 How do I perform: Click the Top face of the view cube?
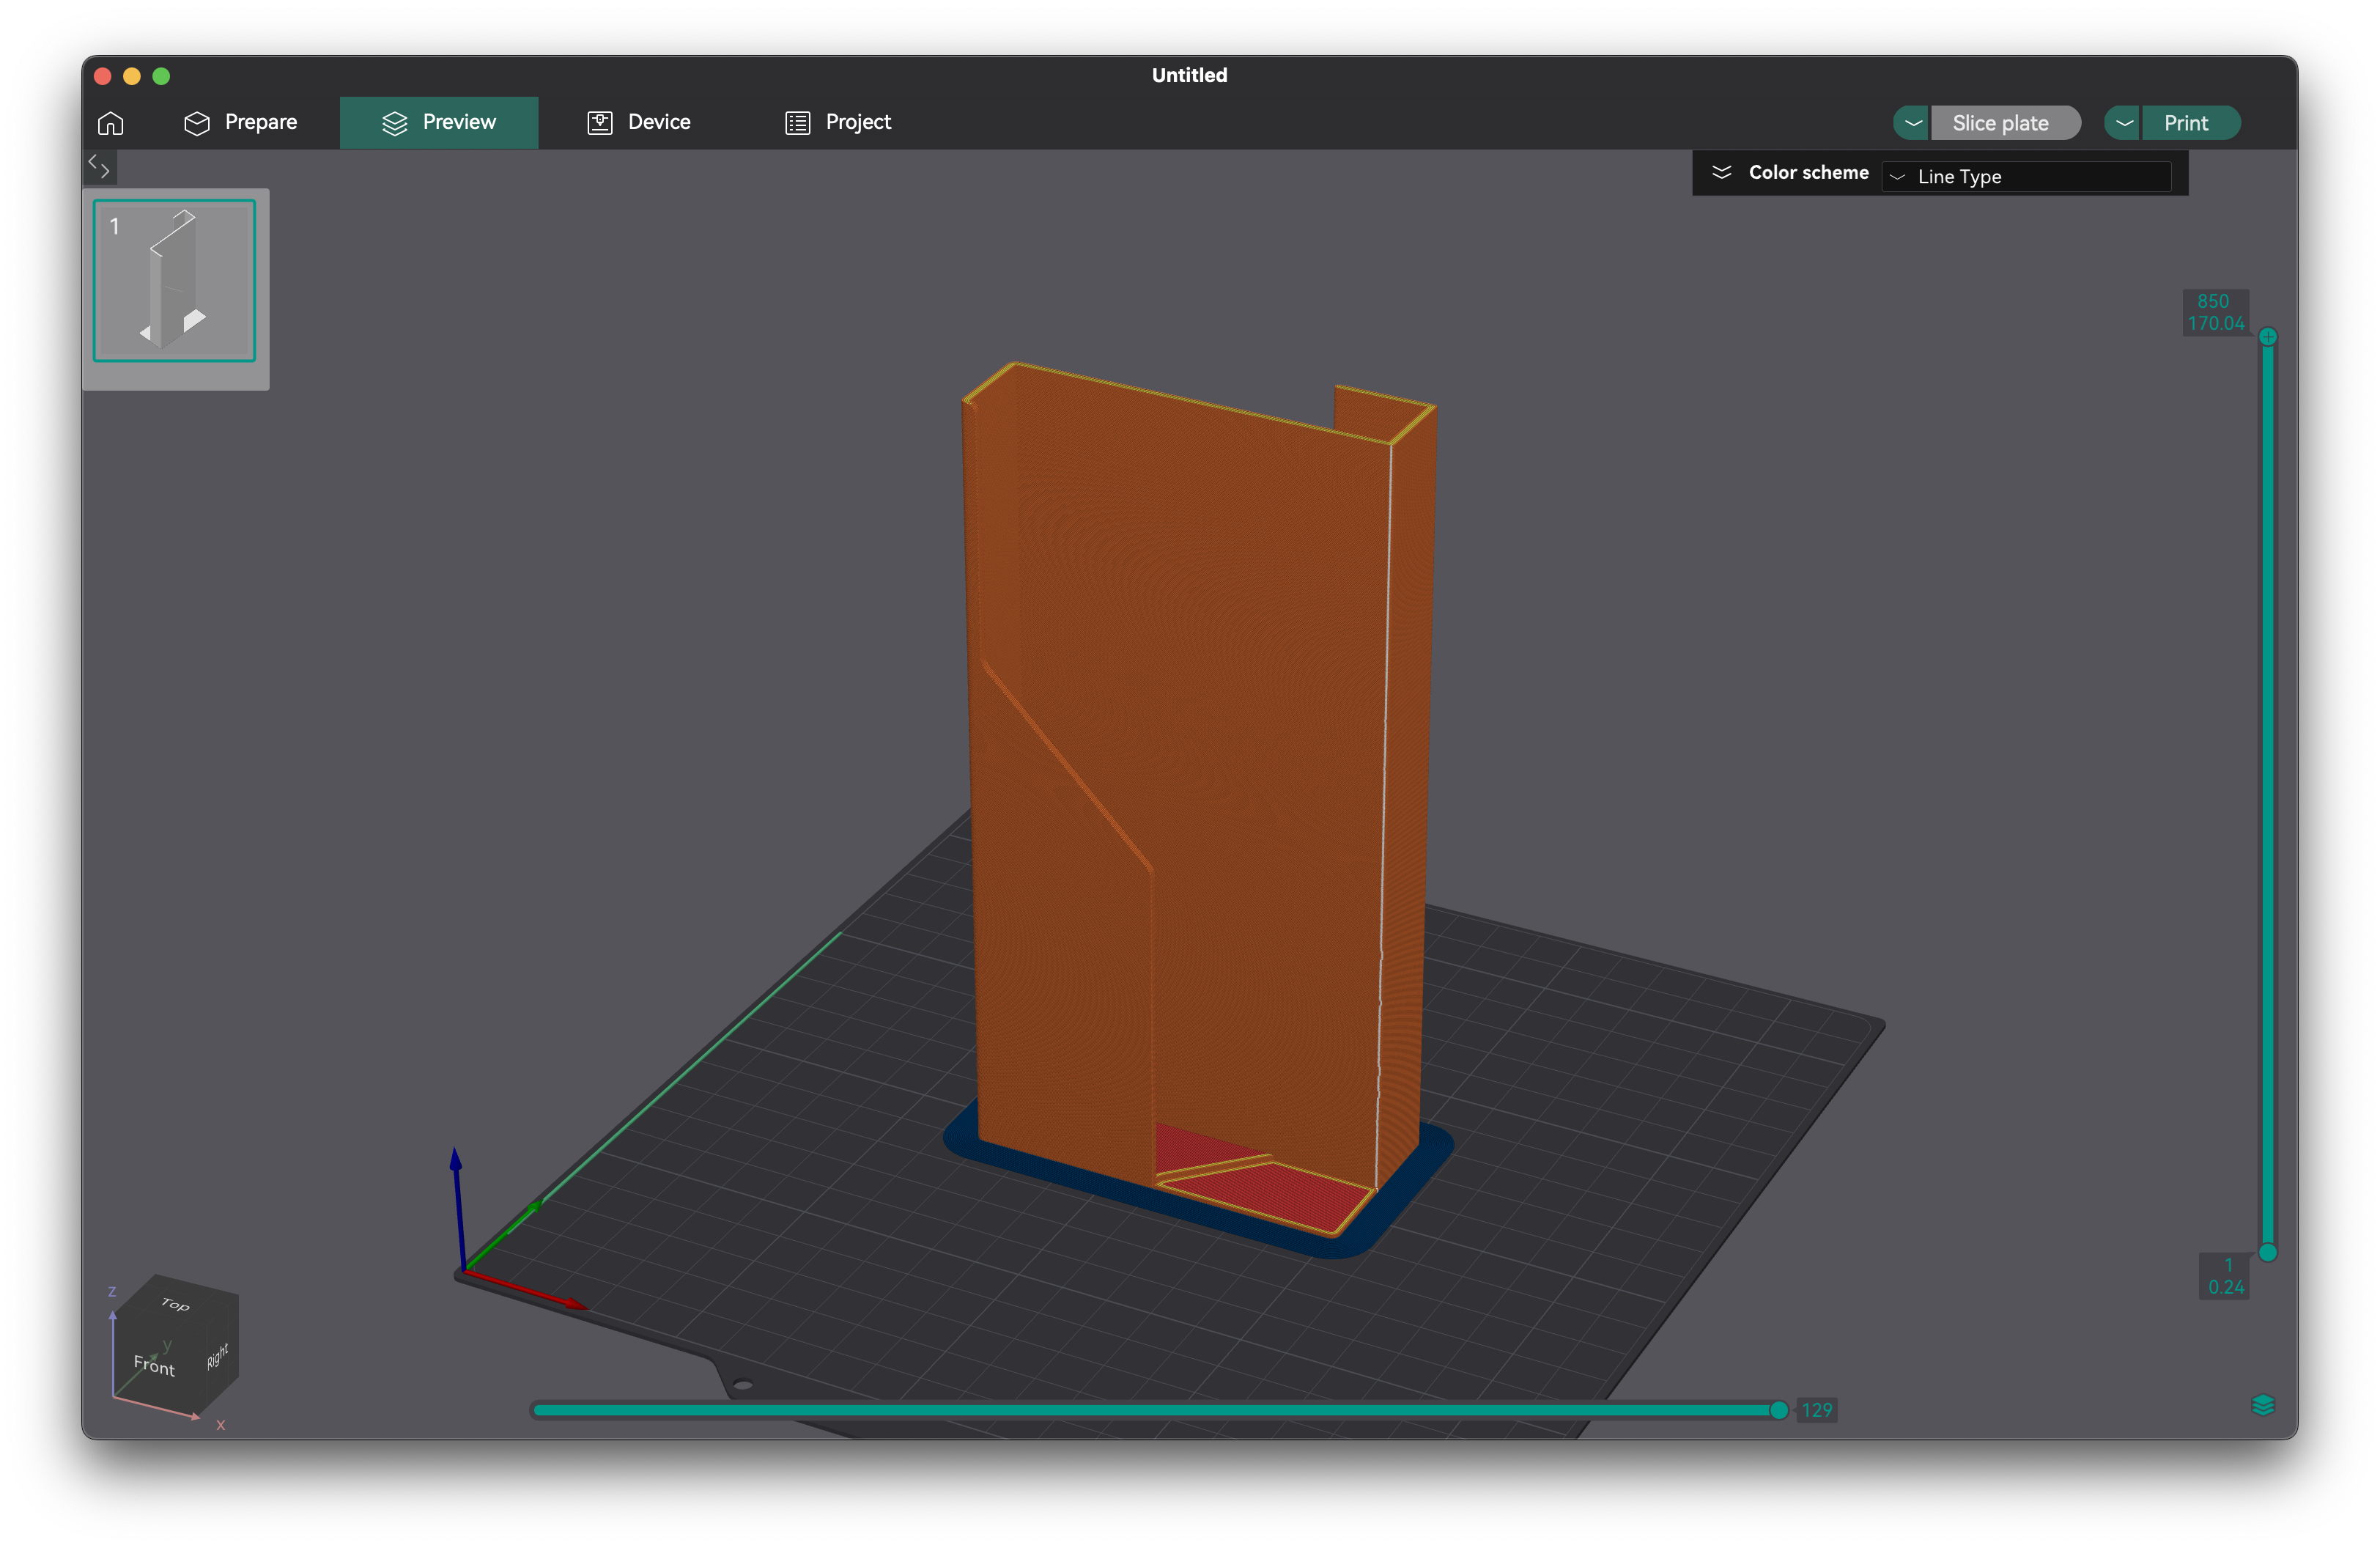(176, 1304)
